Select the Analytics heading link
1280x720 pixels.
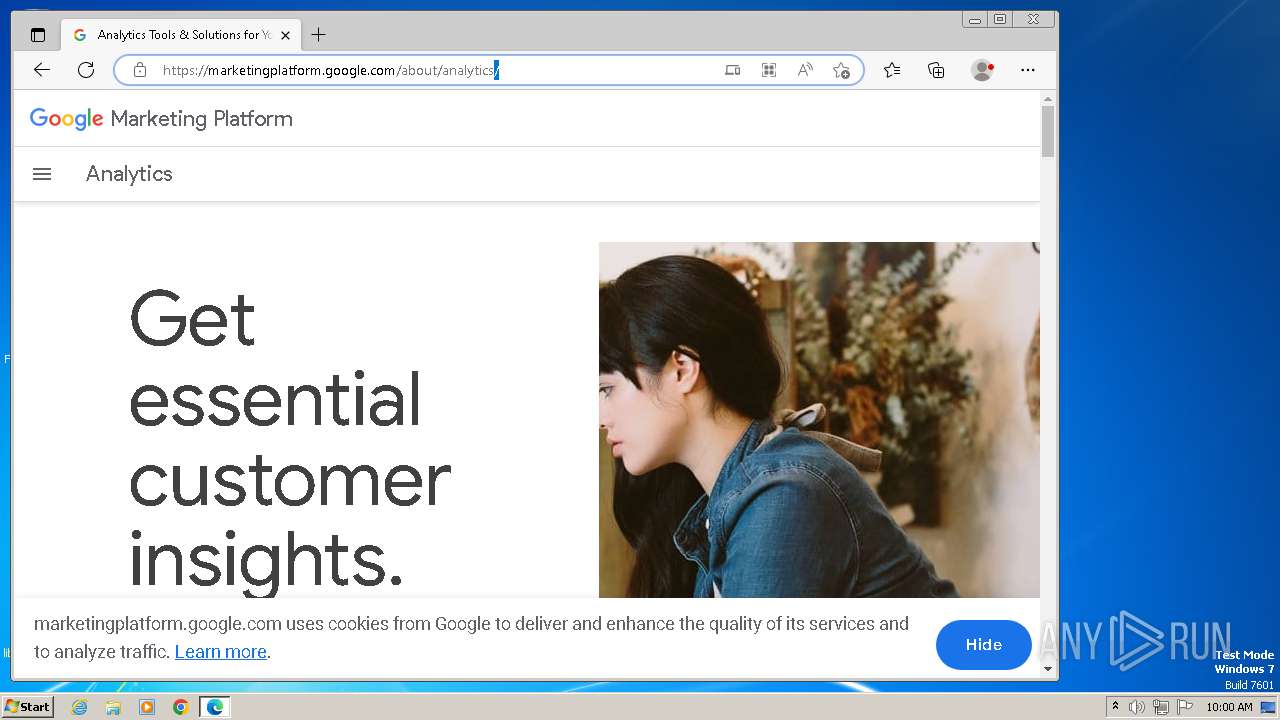point(129,174)
